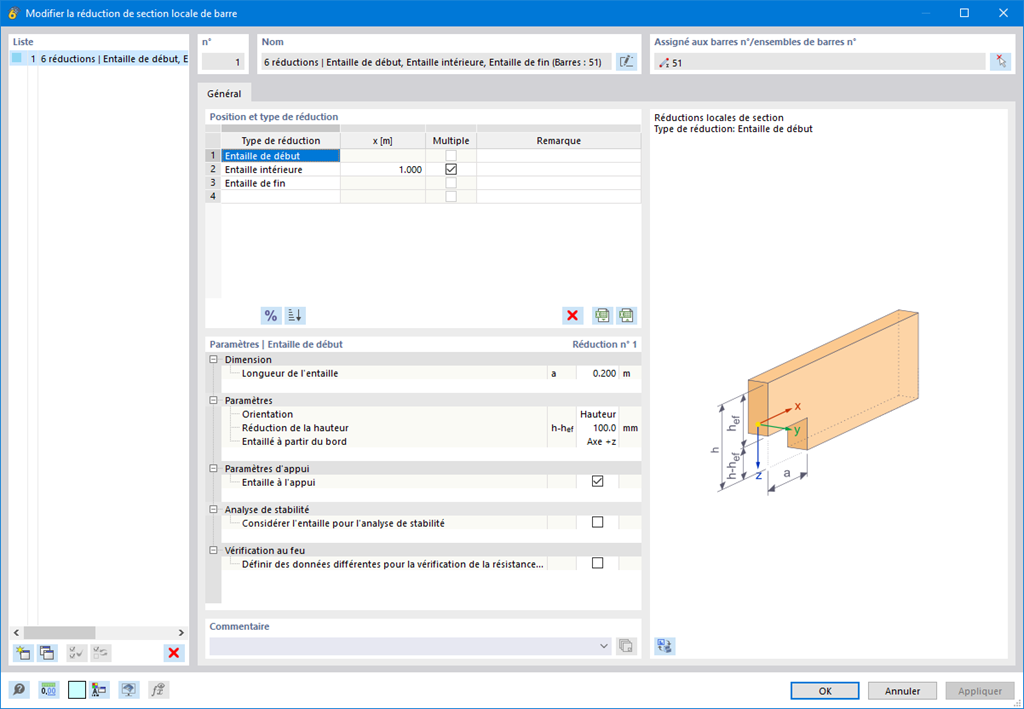Open Entaillé à partir du bord Axe +z
The height and width of the screenshot is (709, 1024).
(x=598, y=442)
